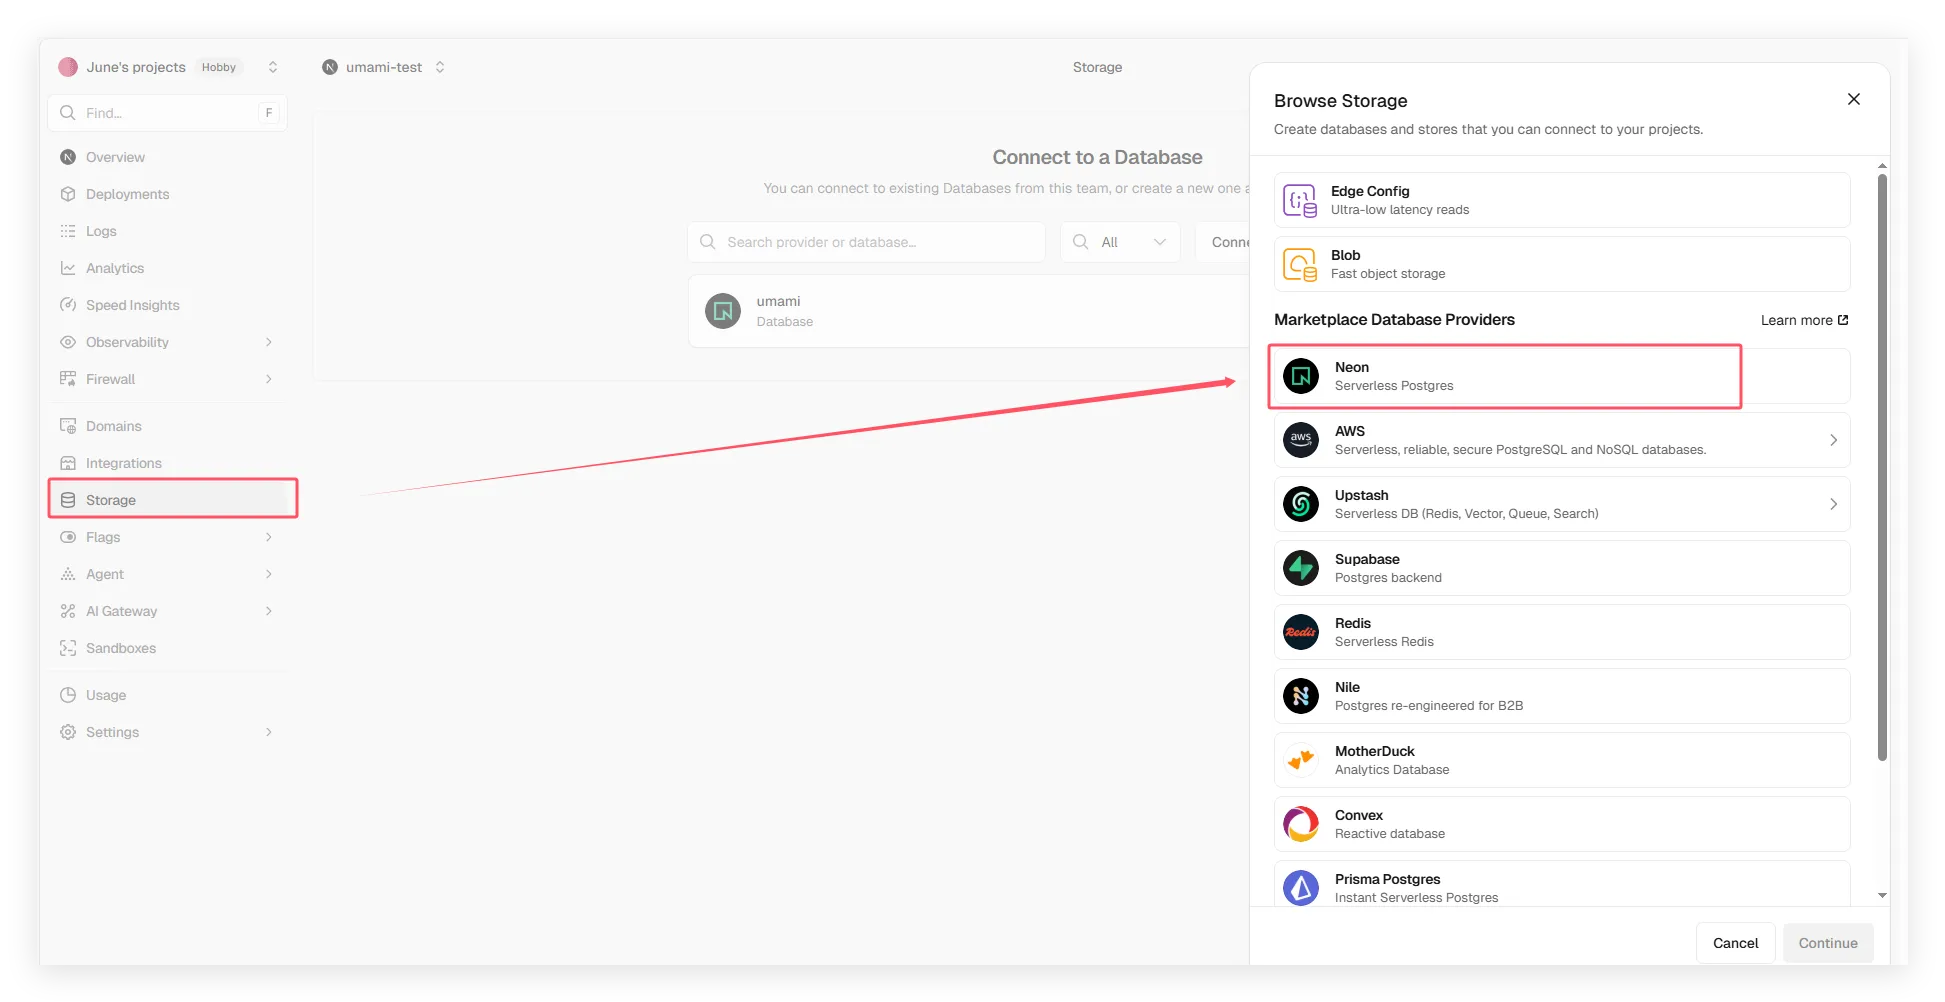1945x1002 pixels.
Task: Click the Edge Config icon
Action: click(x=1300, y=200)
